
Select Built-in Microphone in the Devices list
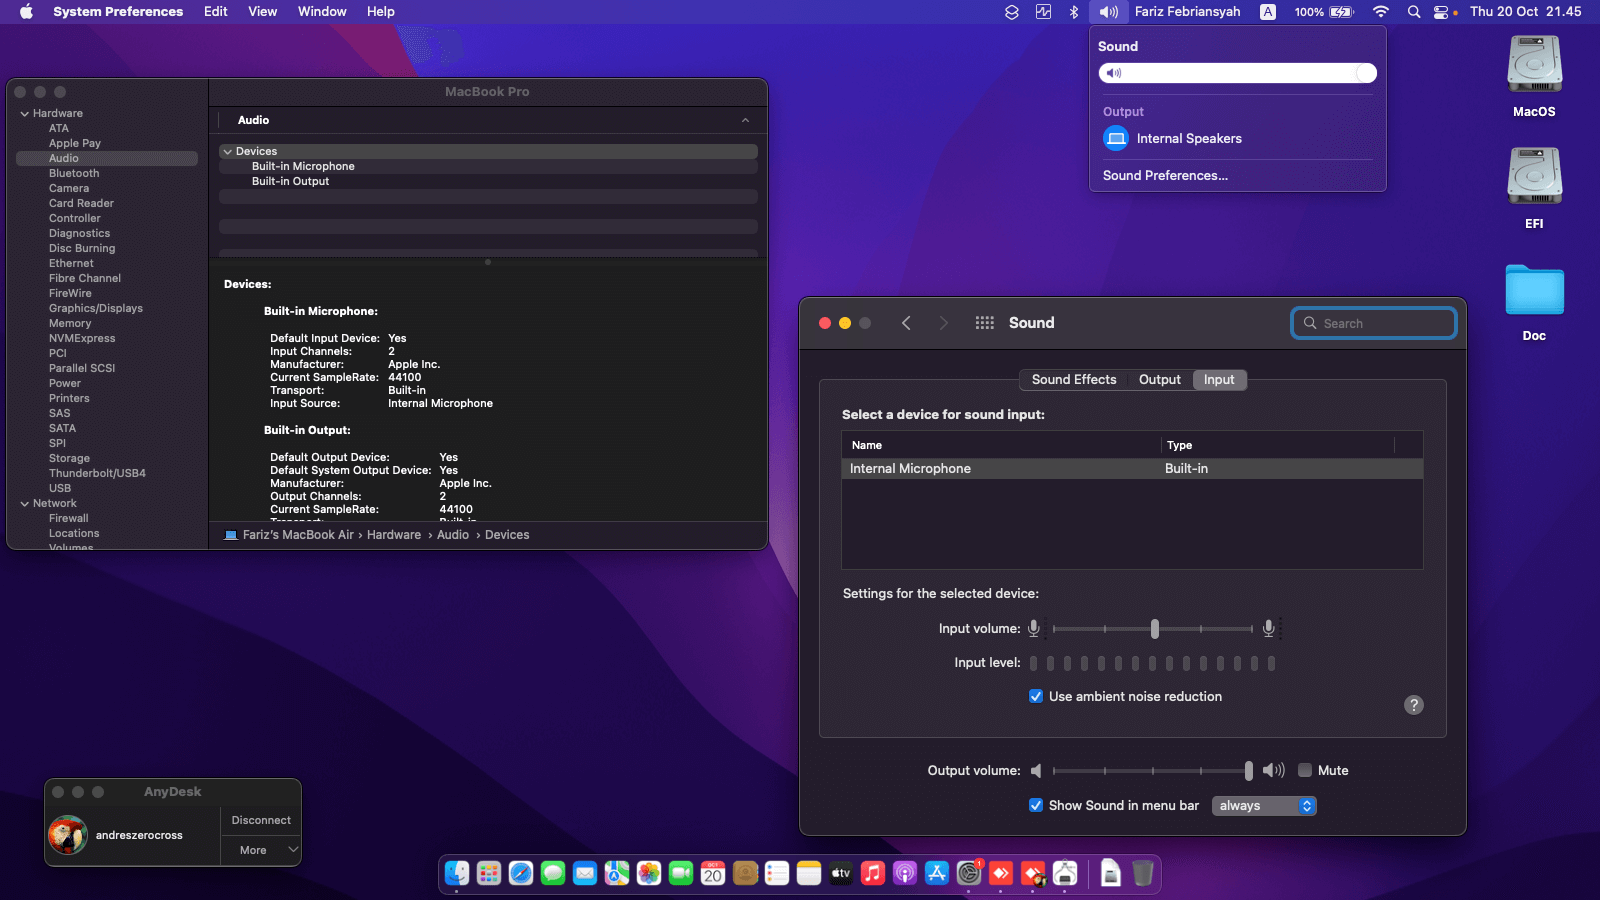488,167
